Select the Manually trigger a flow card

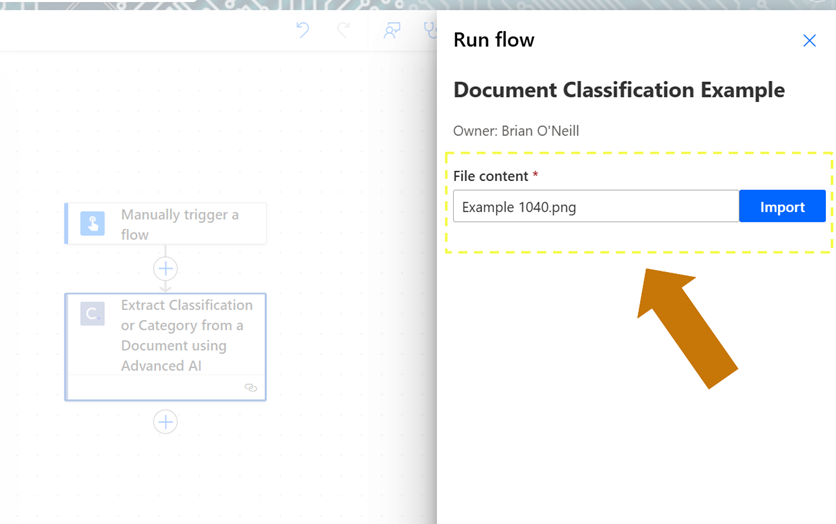pyautogui.click(x=165, y=224)
